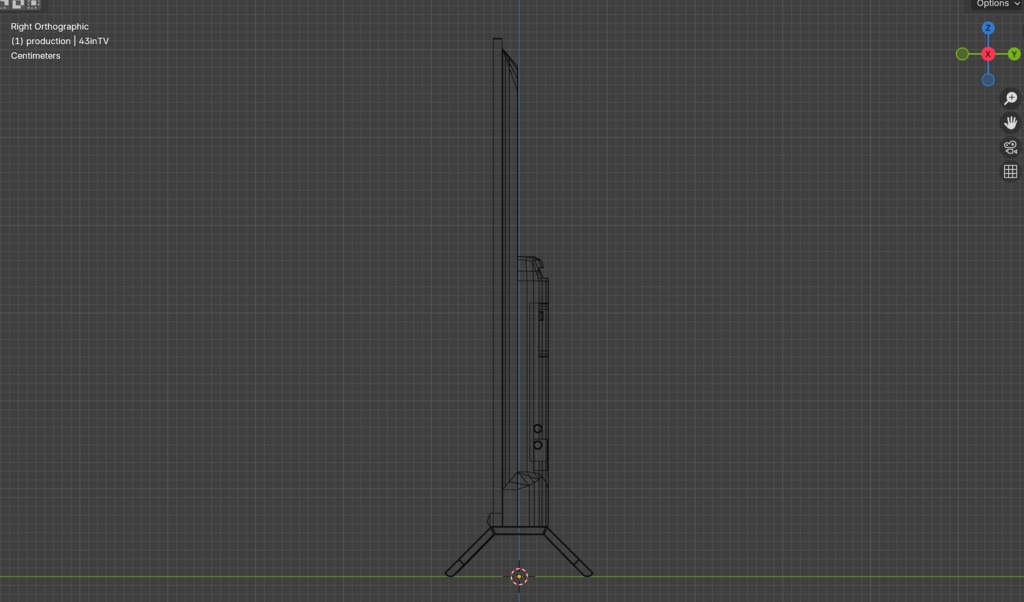Toggle orthographic/perspective grid button
The image size is (1024, 602).
[1010, 171]
